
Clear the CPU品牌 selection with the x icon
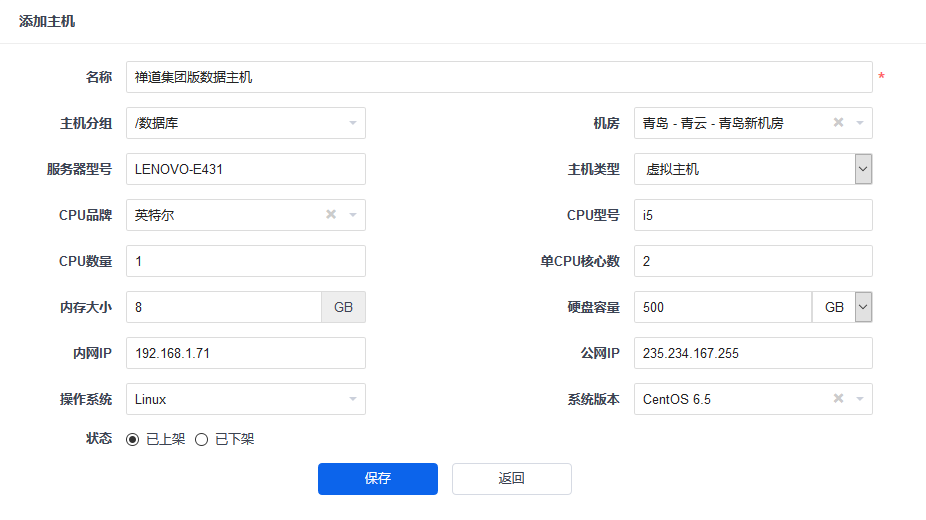coord(331,214)
